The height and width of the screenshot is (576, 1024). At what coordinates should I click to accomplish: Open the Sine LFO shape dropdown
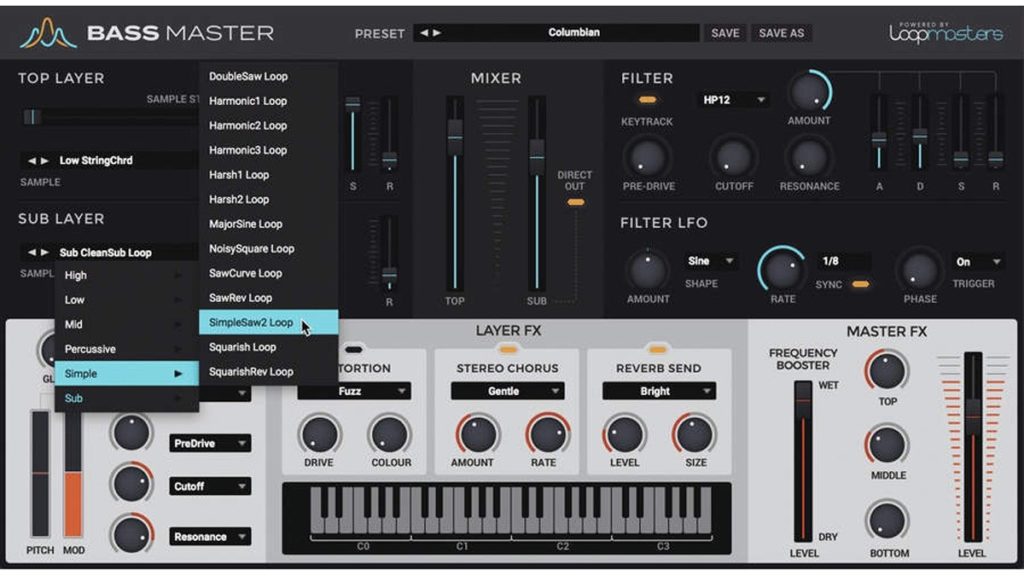711,261
